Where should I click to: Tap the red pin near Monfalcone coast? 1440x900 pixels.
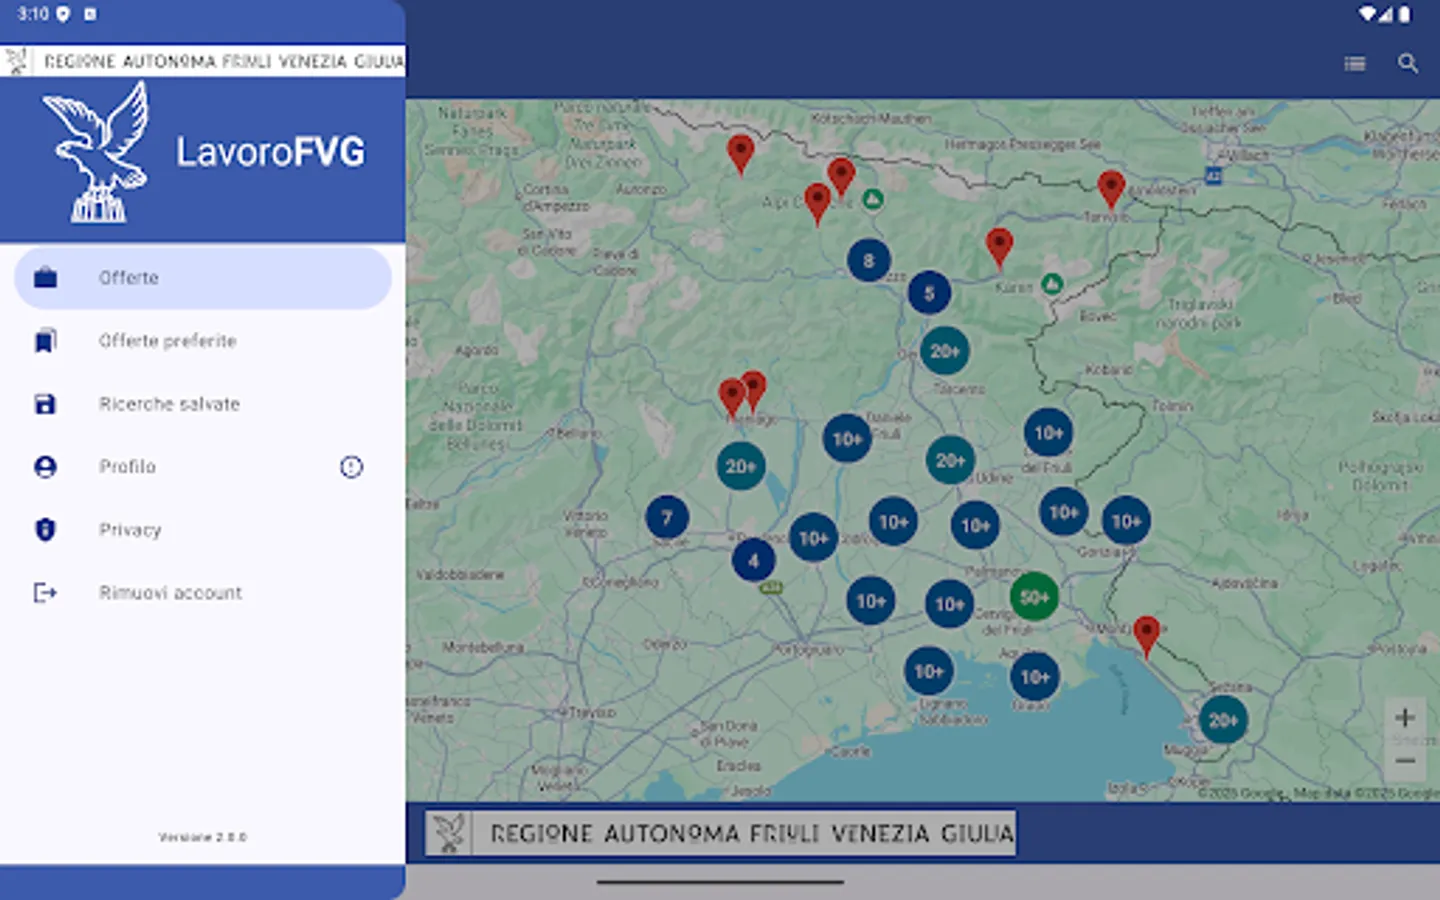pos(1146,637)
